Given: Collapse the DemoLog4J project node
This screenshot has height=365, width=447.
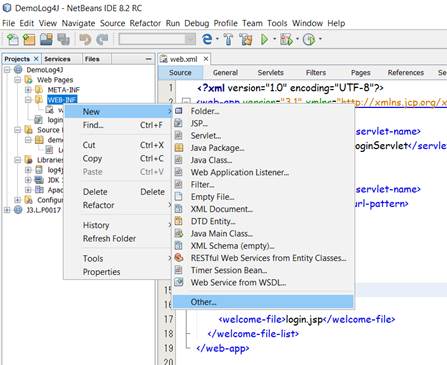Looking at the screenshot, I should (x=7, y=70).
